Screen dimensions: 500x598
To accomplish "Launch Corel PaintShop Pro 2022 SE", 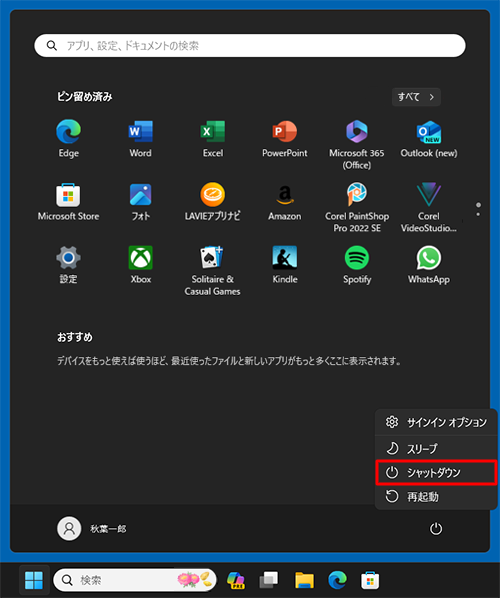I will [357, 207].
